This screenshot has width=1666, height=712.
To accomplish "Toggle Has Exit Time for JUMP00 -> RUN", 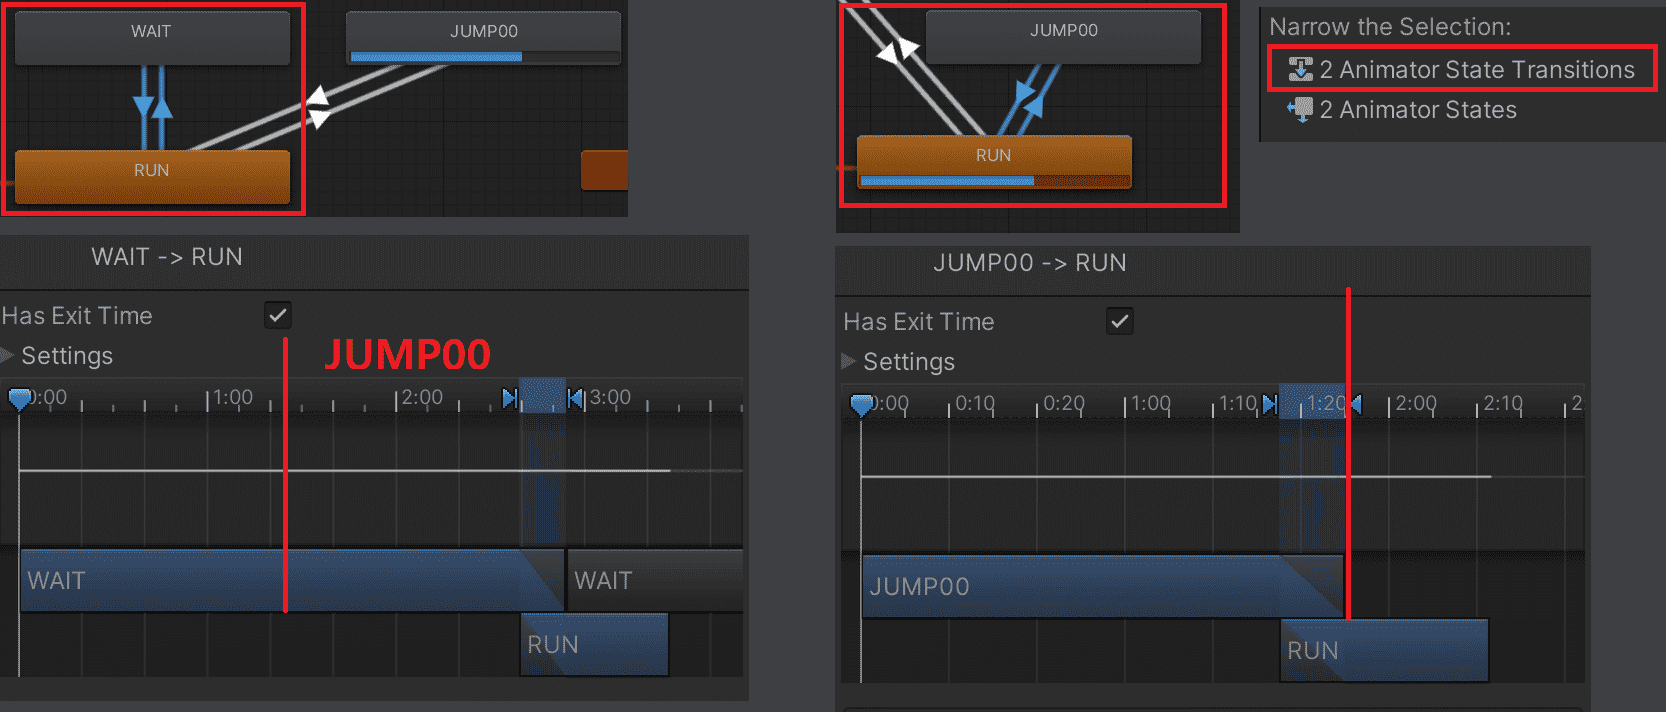I will click(1120, 322).
